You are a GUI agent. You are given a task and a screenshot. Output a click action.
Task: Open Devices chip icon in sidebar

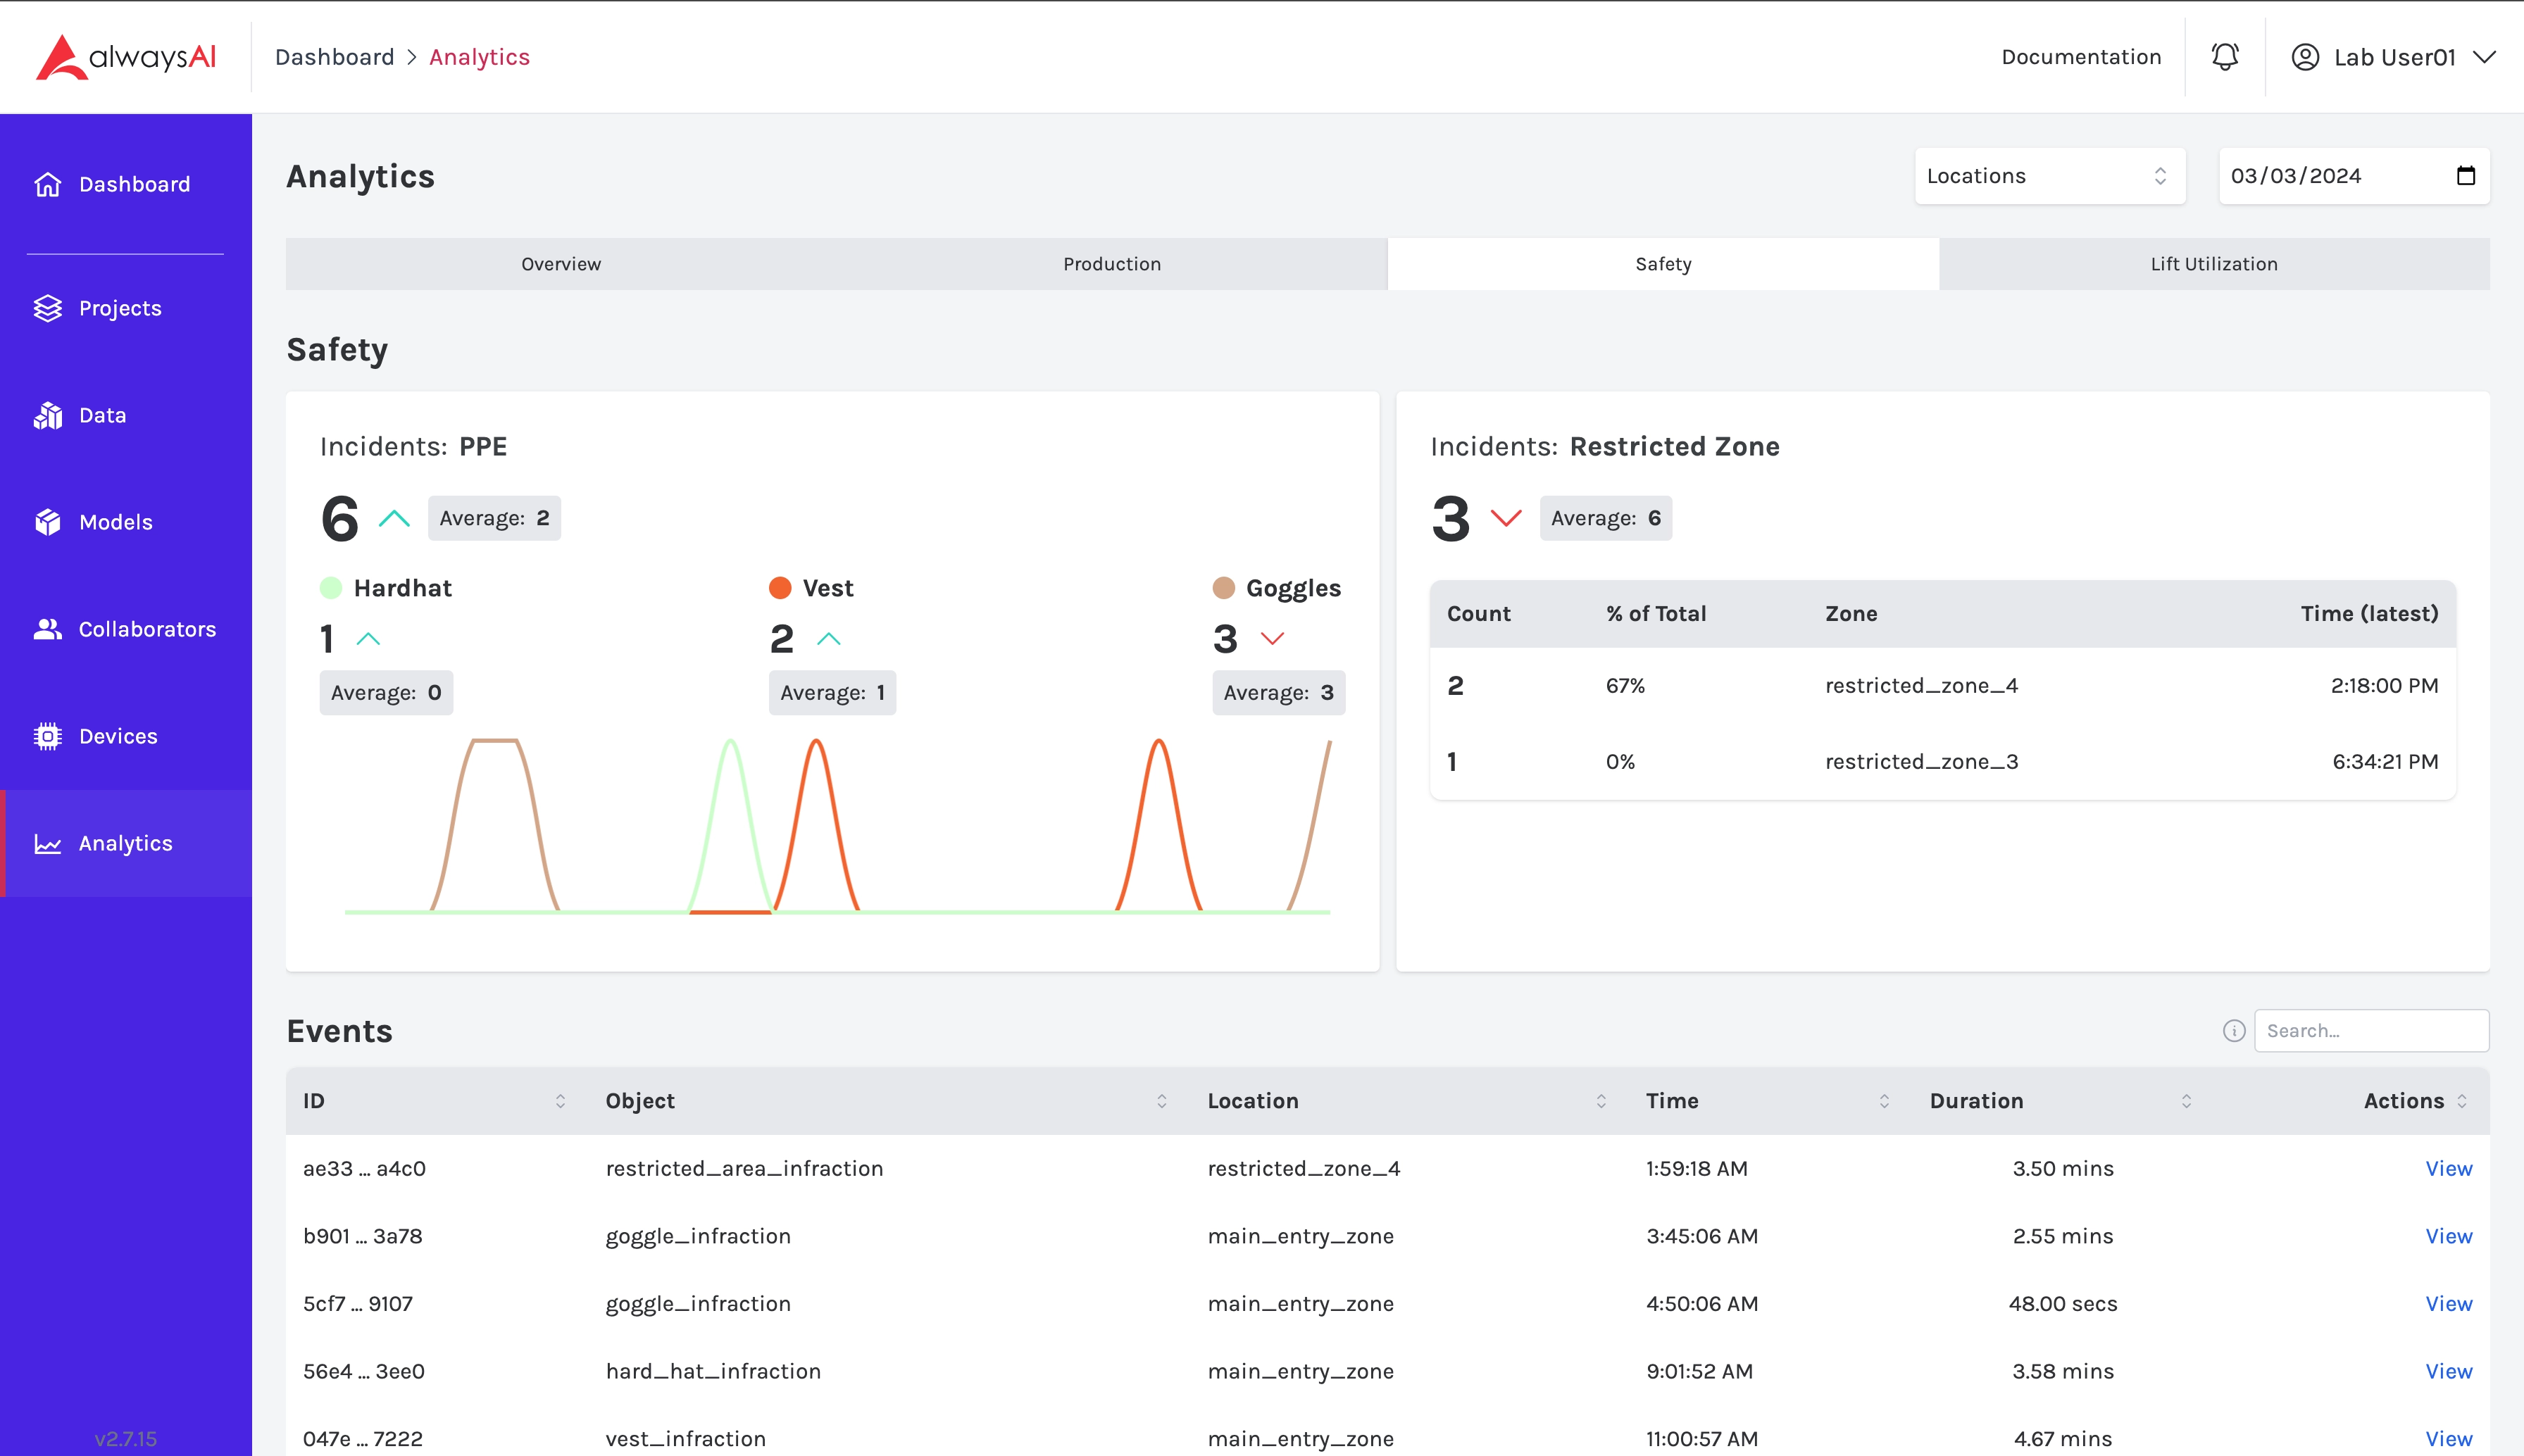coord(48,736)
